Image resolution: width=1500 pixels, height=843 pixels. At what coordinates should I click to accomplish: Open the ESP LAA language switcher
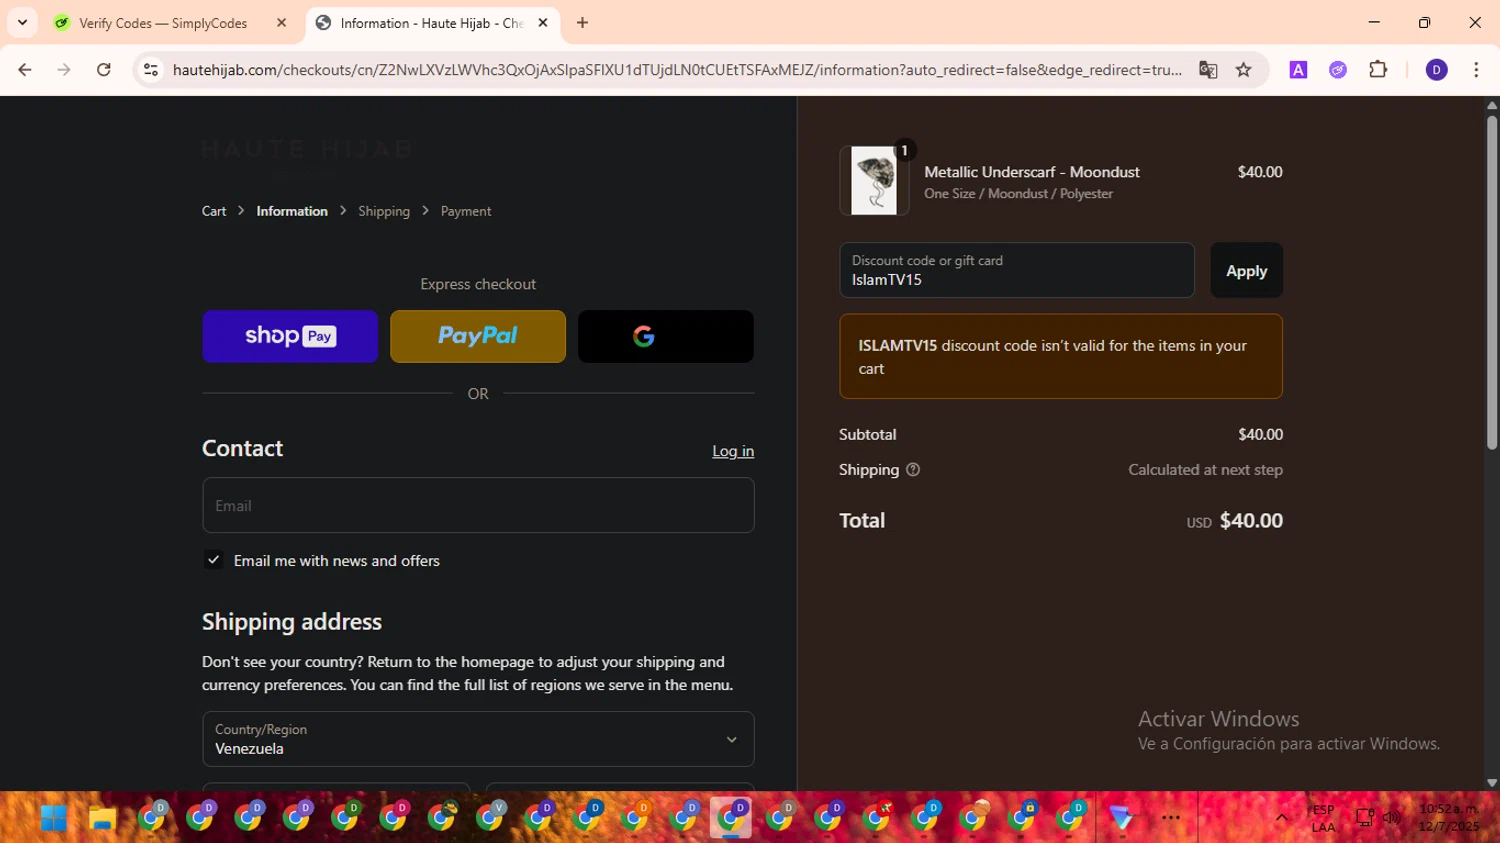(x=1323, y=818)
